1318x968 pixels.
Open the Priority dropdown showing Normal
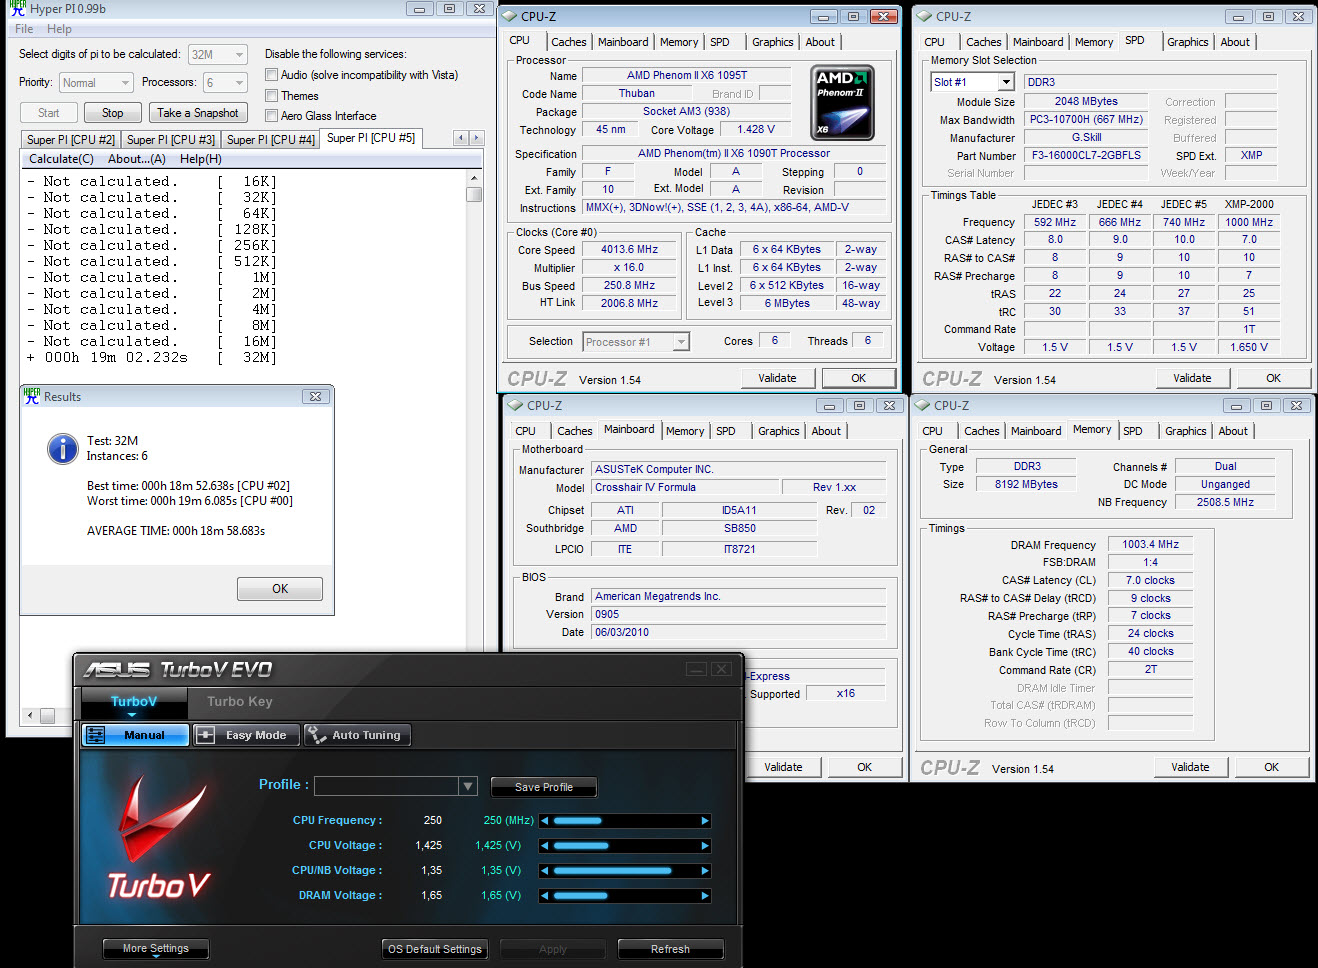(96, 83)
